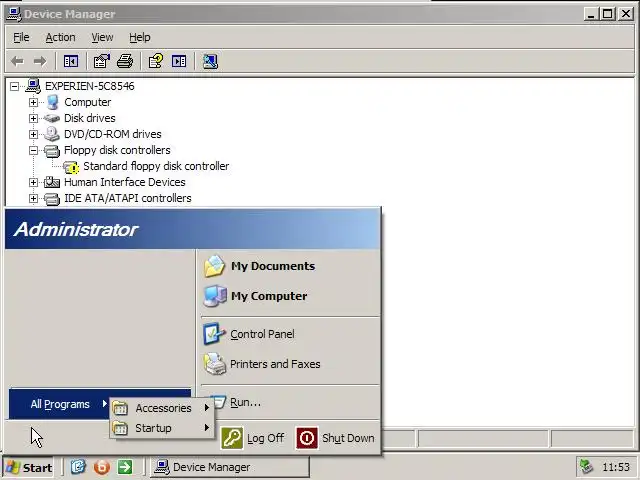Launch Internet Explorer from Quick Launch
This screenshot has width=640, height=480.
coord(78,467)
